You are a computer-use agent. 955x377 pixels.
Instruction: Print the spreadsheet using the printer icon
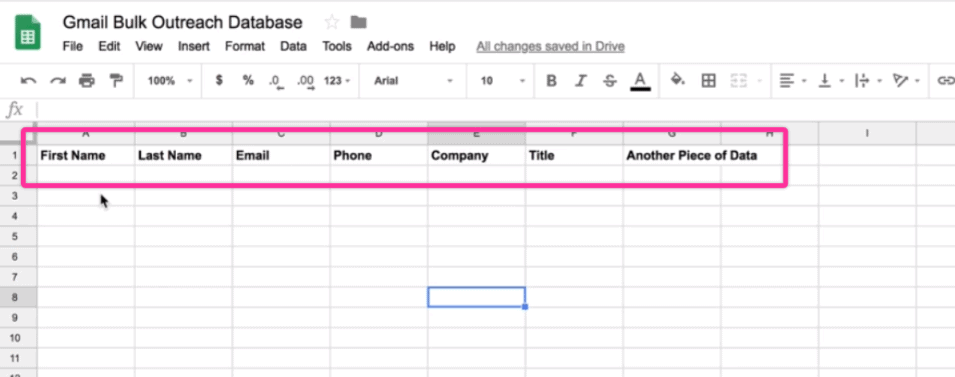[x=87, y=80]
